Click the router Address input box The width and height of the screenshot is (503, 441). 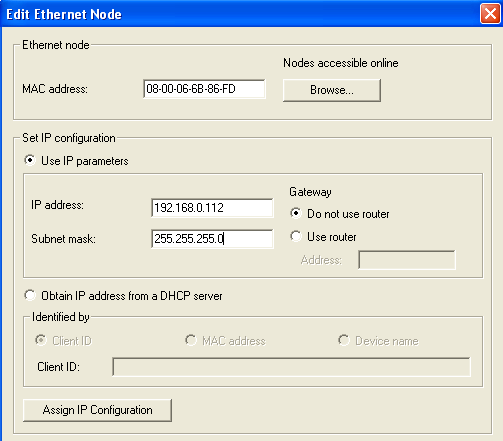point(407,260)
